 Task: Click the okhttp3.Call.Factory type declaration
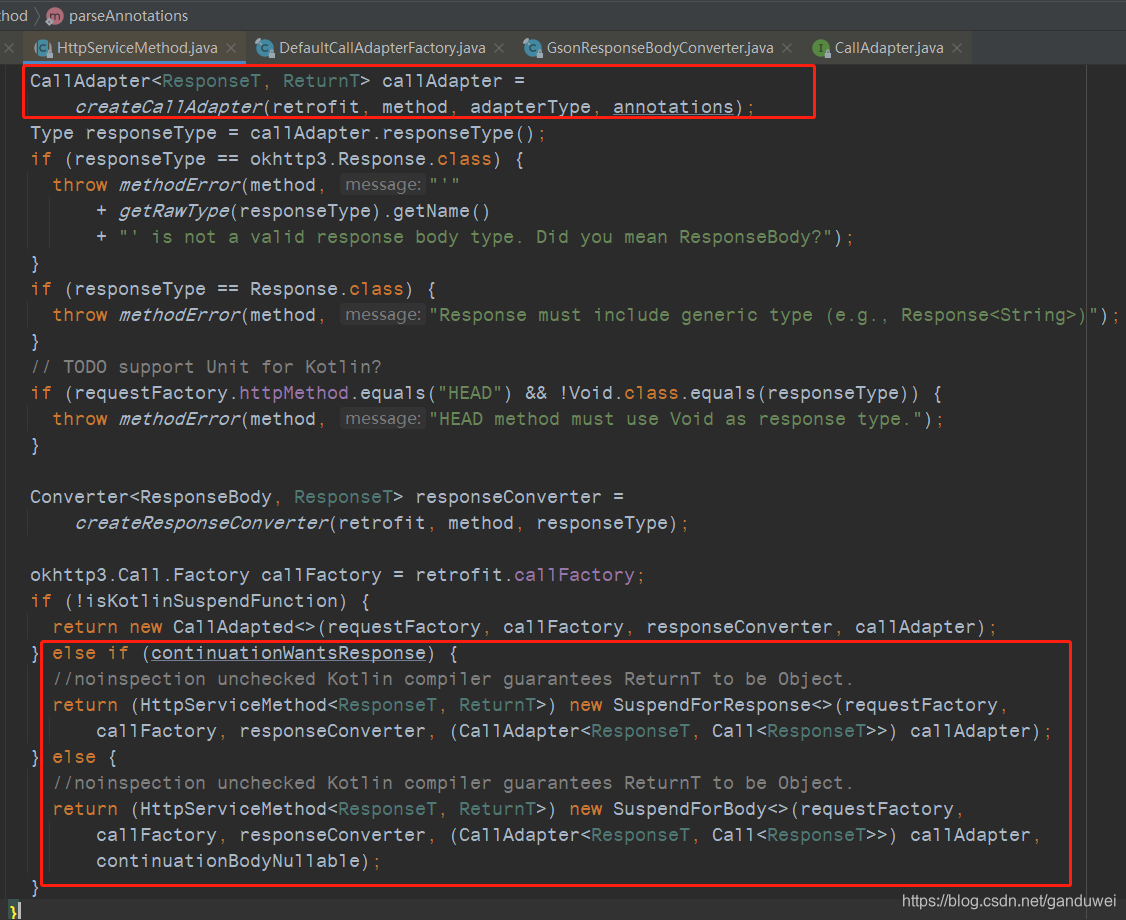tap(139, 575)
